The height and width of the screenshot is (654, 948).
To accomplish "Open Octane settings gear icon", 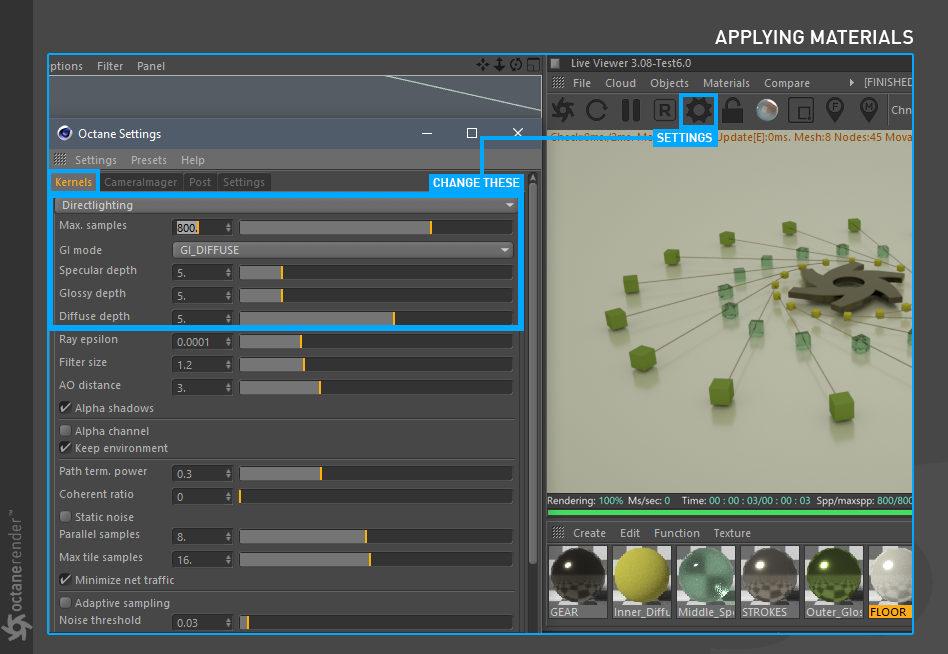I will coord(698,109).
